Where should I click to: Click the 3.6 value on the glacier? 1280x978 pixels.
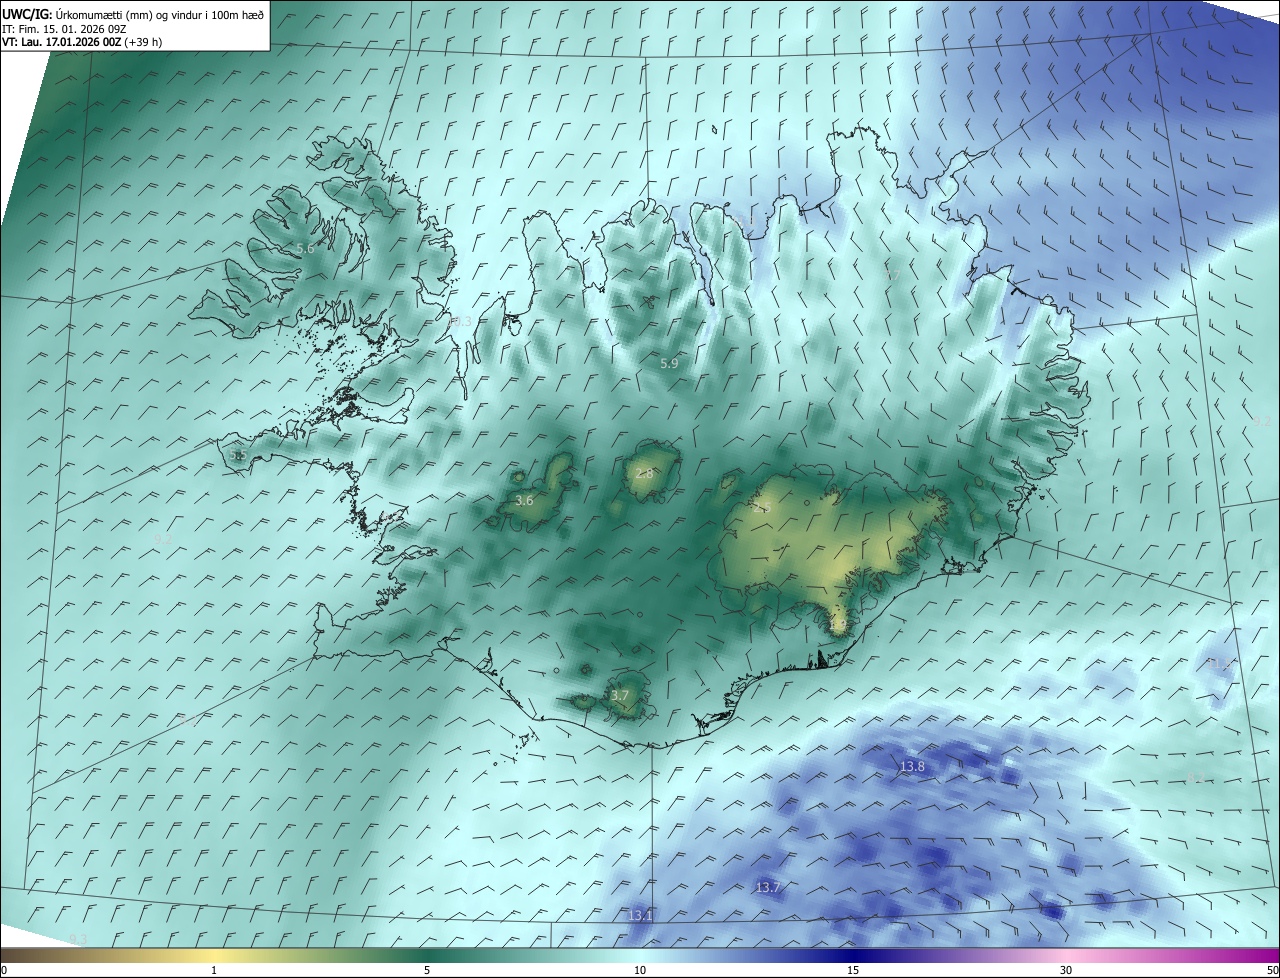[524, 500]
